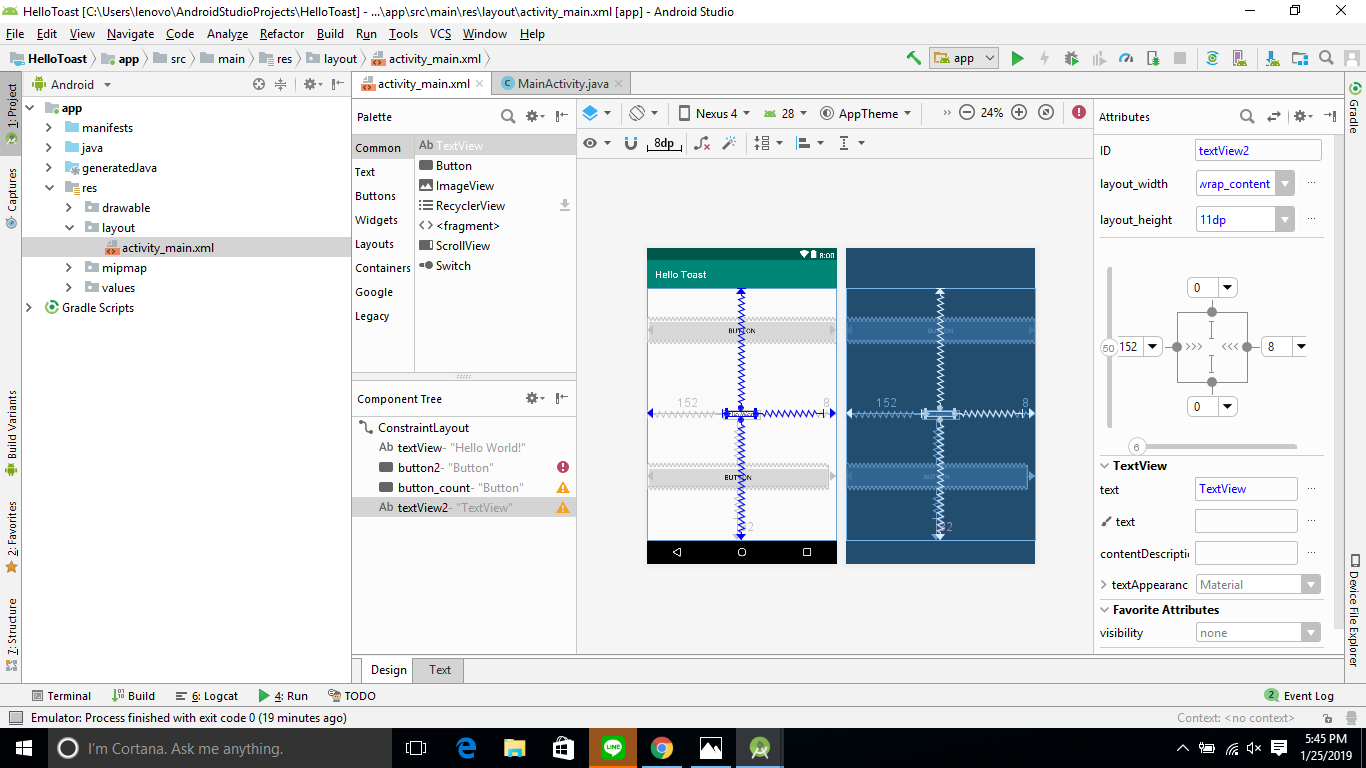
Task: Open the SDK Manager icon
Action: click(1271, 58)
